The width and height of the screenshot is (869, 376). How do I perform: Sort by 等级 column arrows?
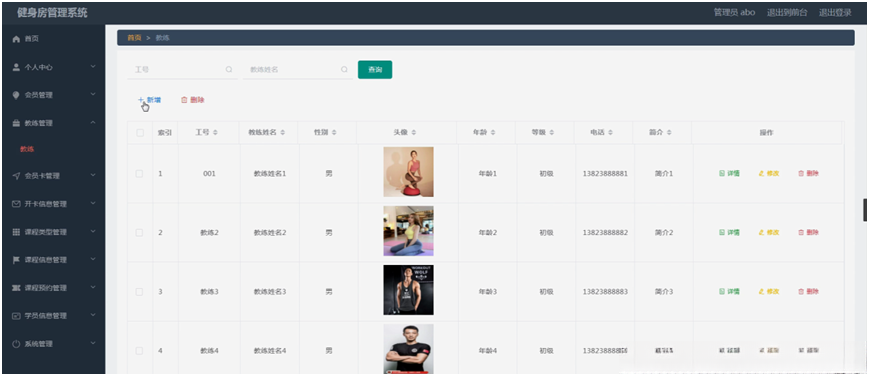[x=552, y=133]
